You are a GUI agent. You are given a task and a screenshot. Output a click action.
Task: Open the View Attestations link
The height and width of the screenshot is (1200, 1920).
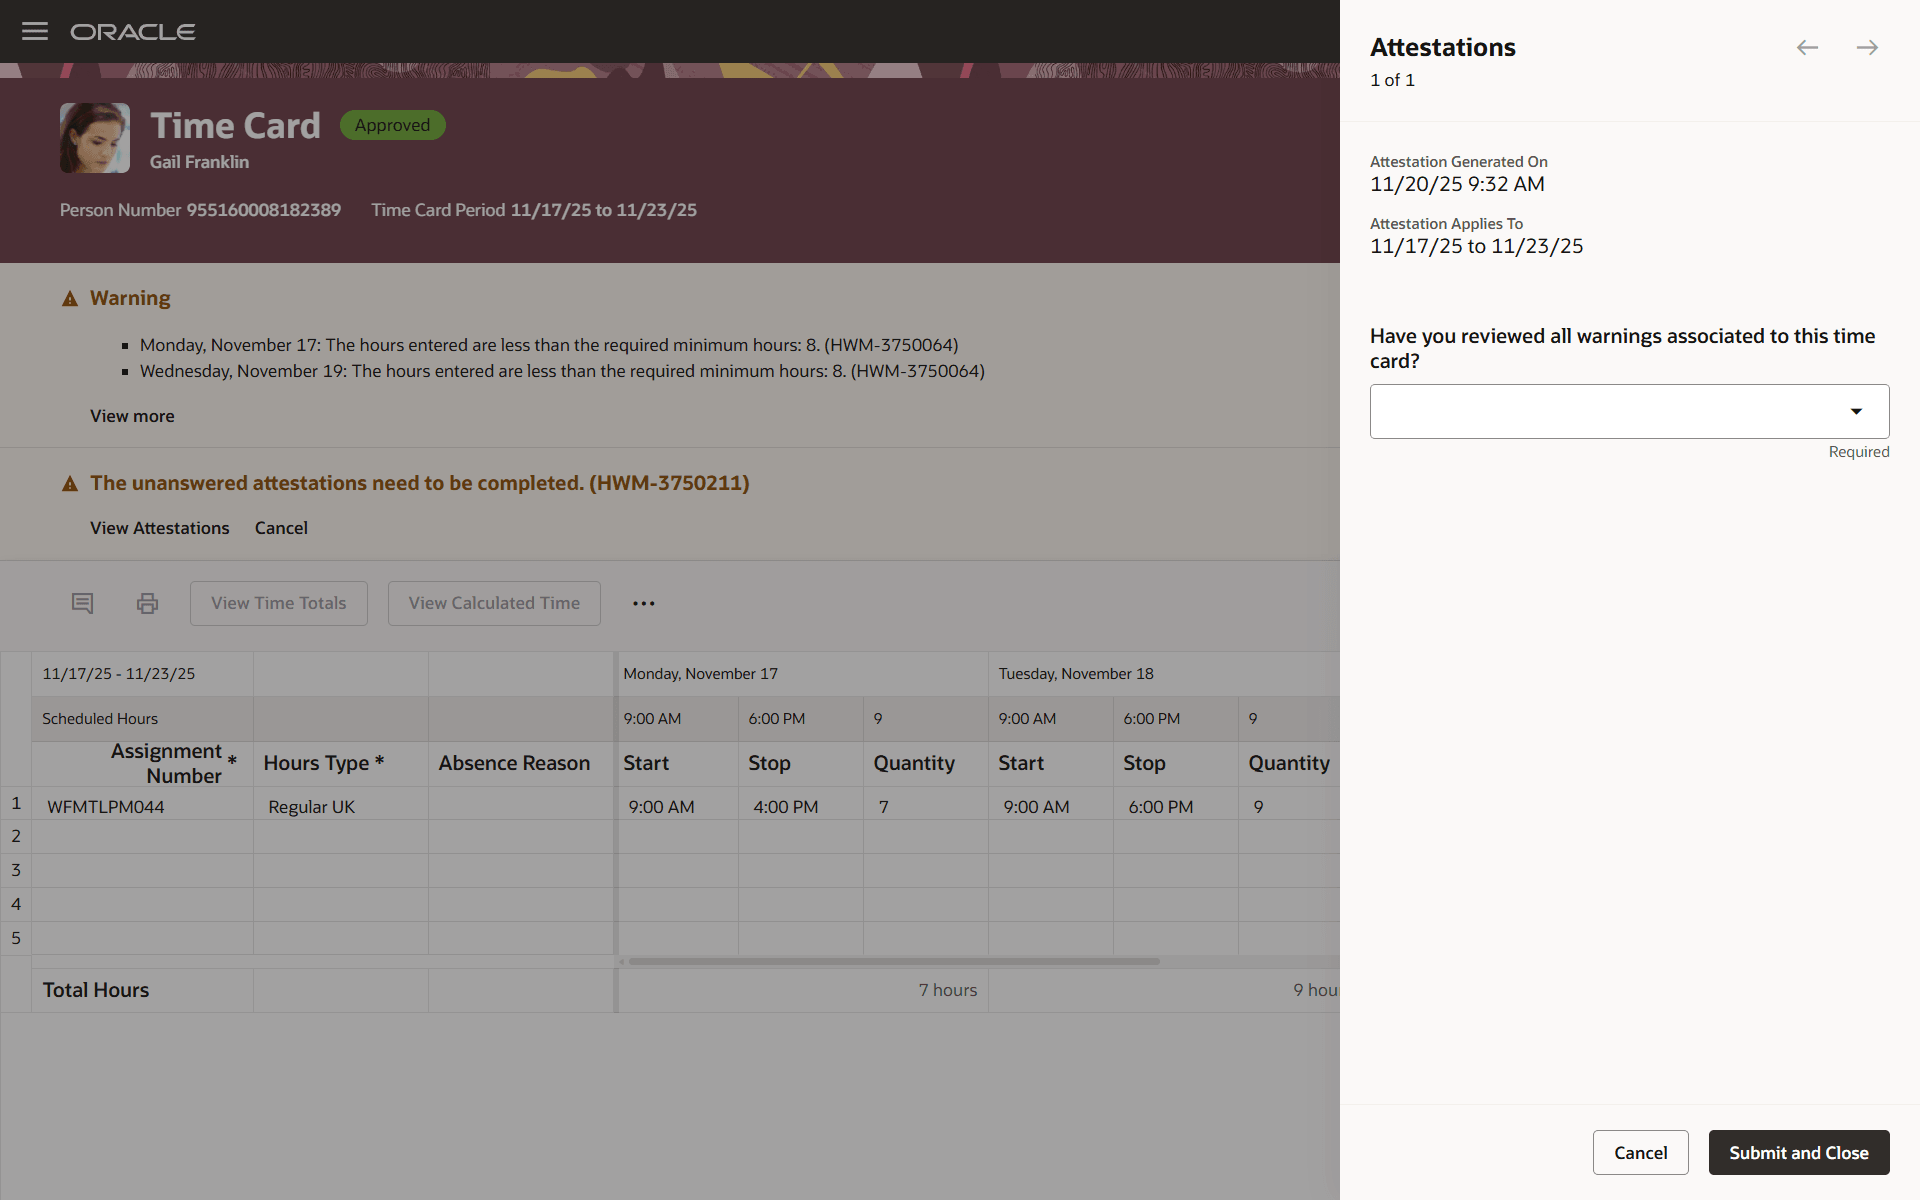click(x=160, y=528)
